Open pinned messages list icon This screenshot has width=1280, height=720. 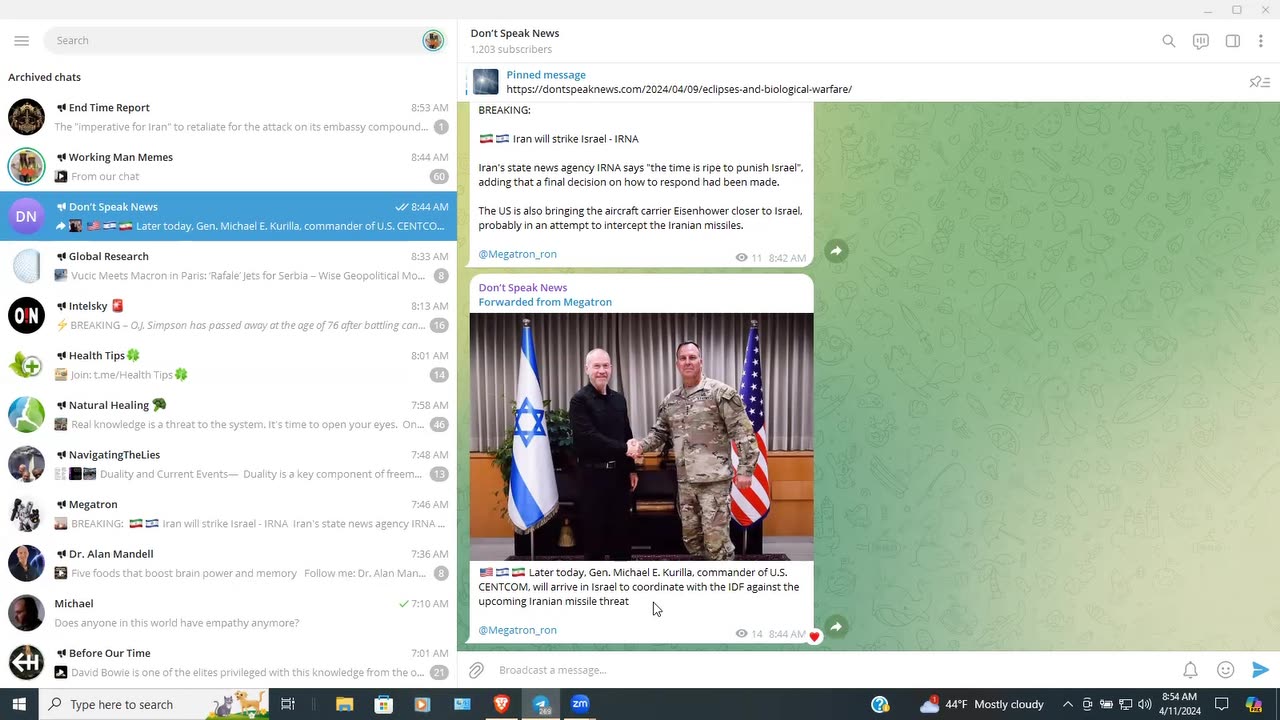click(1260, 82)
